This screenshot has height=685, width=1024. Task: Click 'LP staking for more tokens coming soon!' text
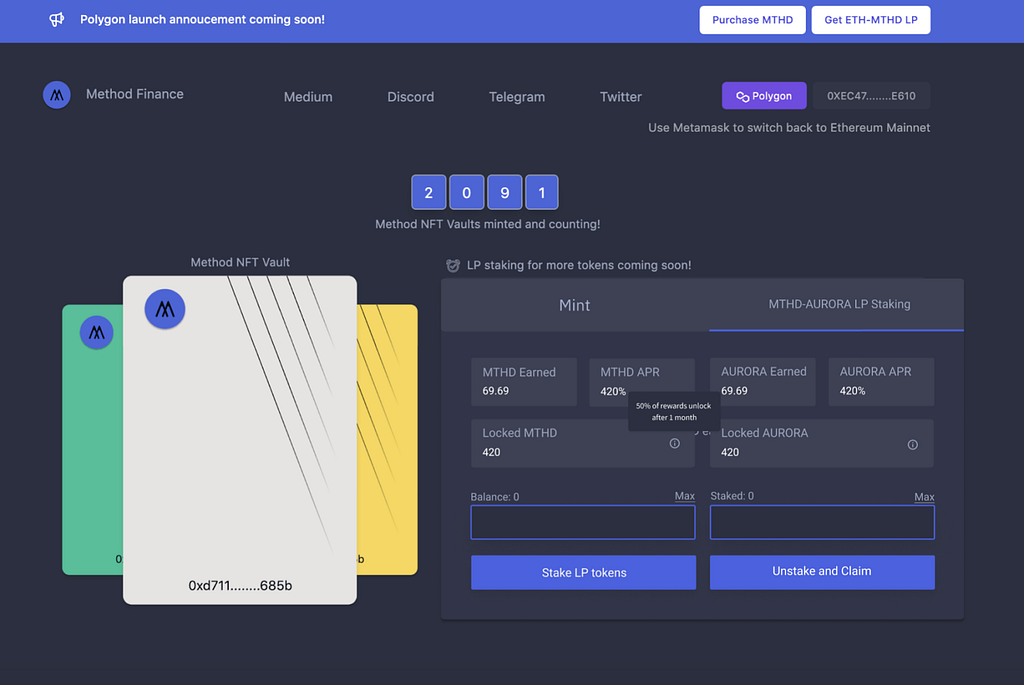click(579, 265)
